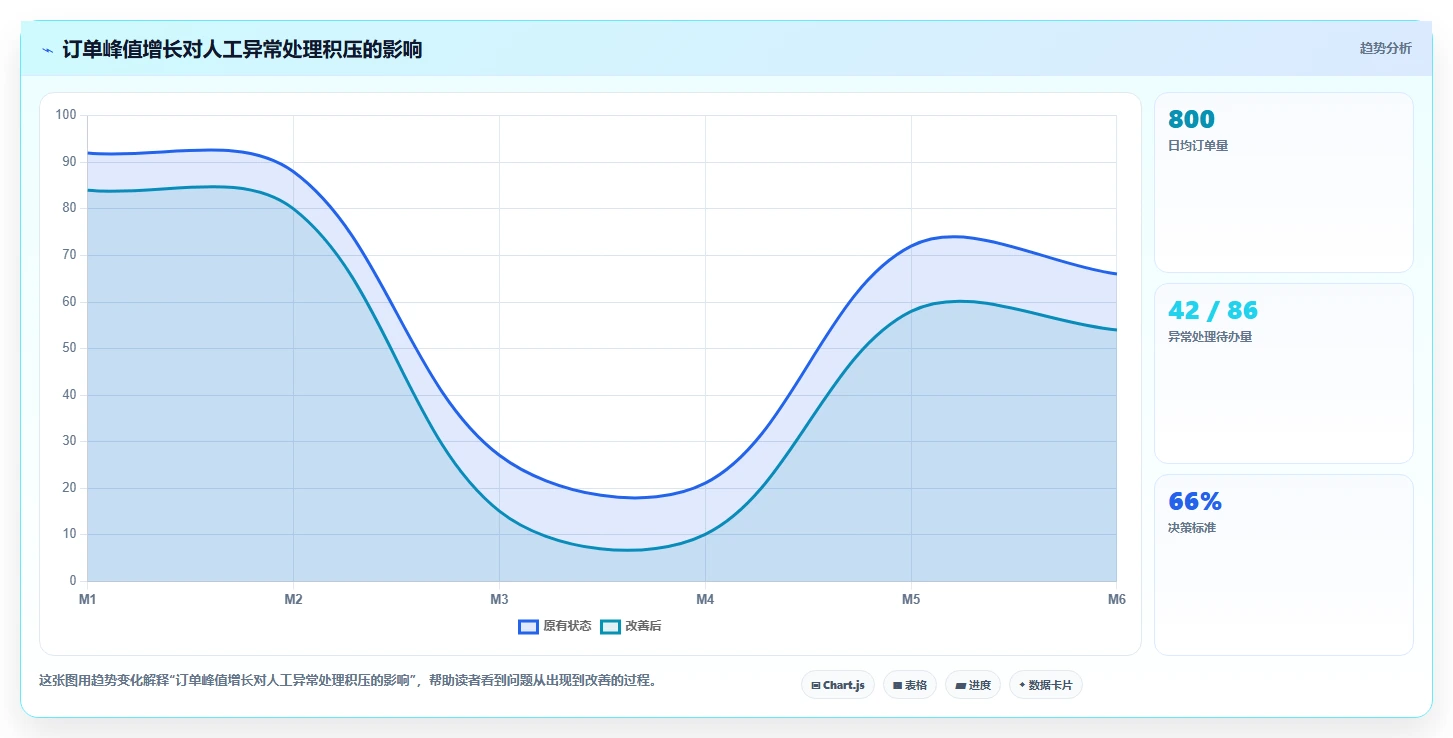Select the 表格 tag chip
The width and height of the screenshot is (1453, 738).
pyautogui.click(x=910, y=685)
